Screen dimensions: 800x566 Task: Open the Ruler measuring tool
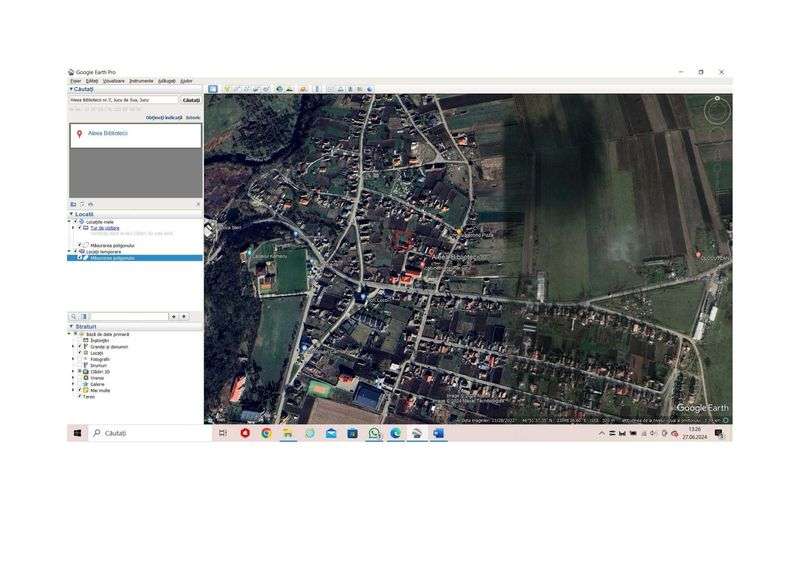coord(317,89)
